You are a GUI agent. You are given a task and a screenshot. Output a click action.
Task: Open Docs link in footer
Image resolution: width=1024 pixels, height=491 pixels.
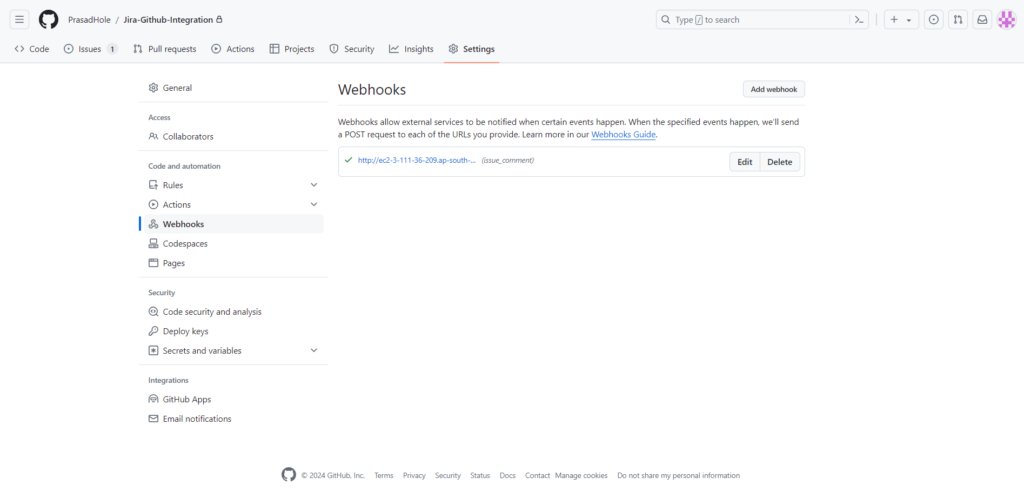coord(507,476)
